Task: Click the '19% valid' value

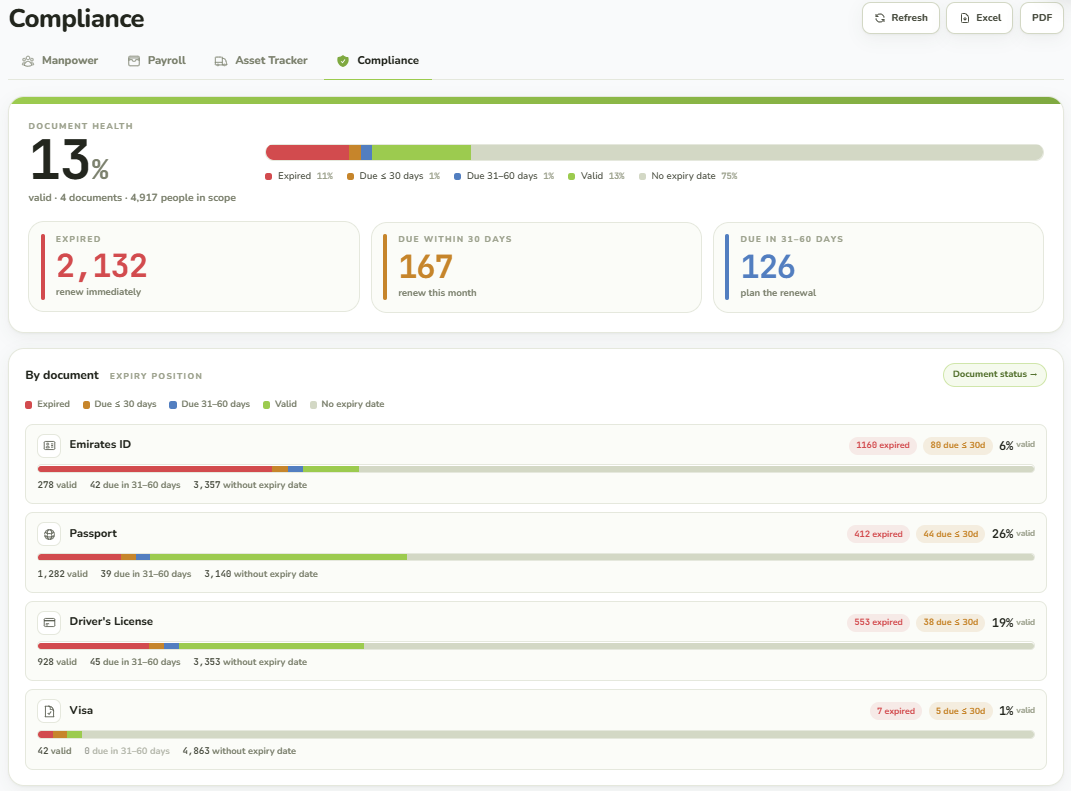Action: click(1013, 622)
